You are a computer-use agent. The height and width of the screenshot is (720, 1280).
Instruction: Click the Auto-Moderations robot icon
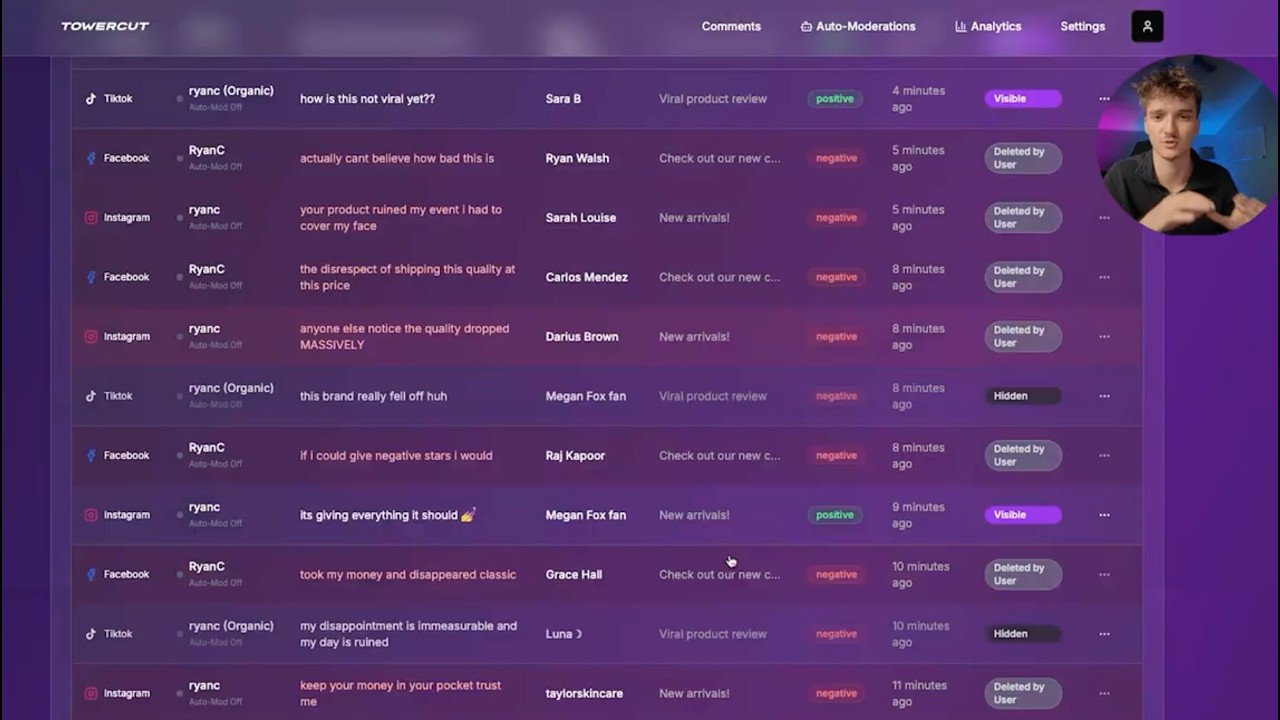click(806, 27)
